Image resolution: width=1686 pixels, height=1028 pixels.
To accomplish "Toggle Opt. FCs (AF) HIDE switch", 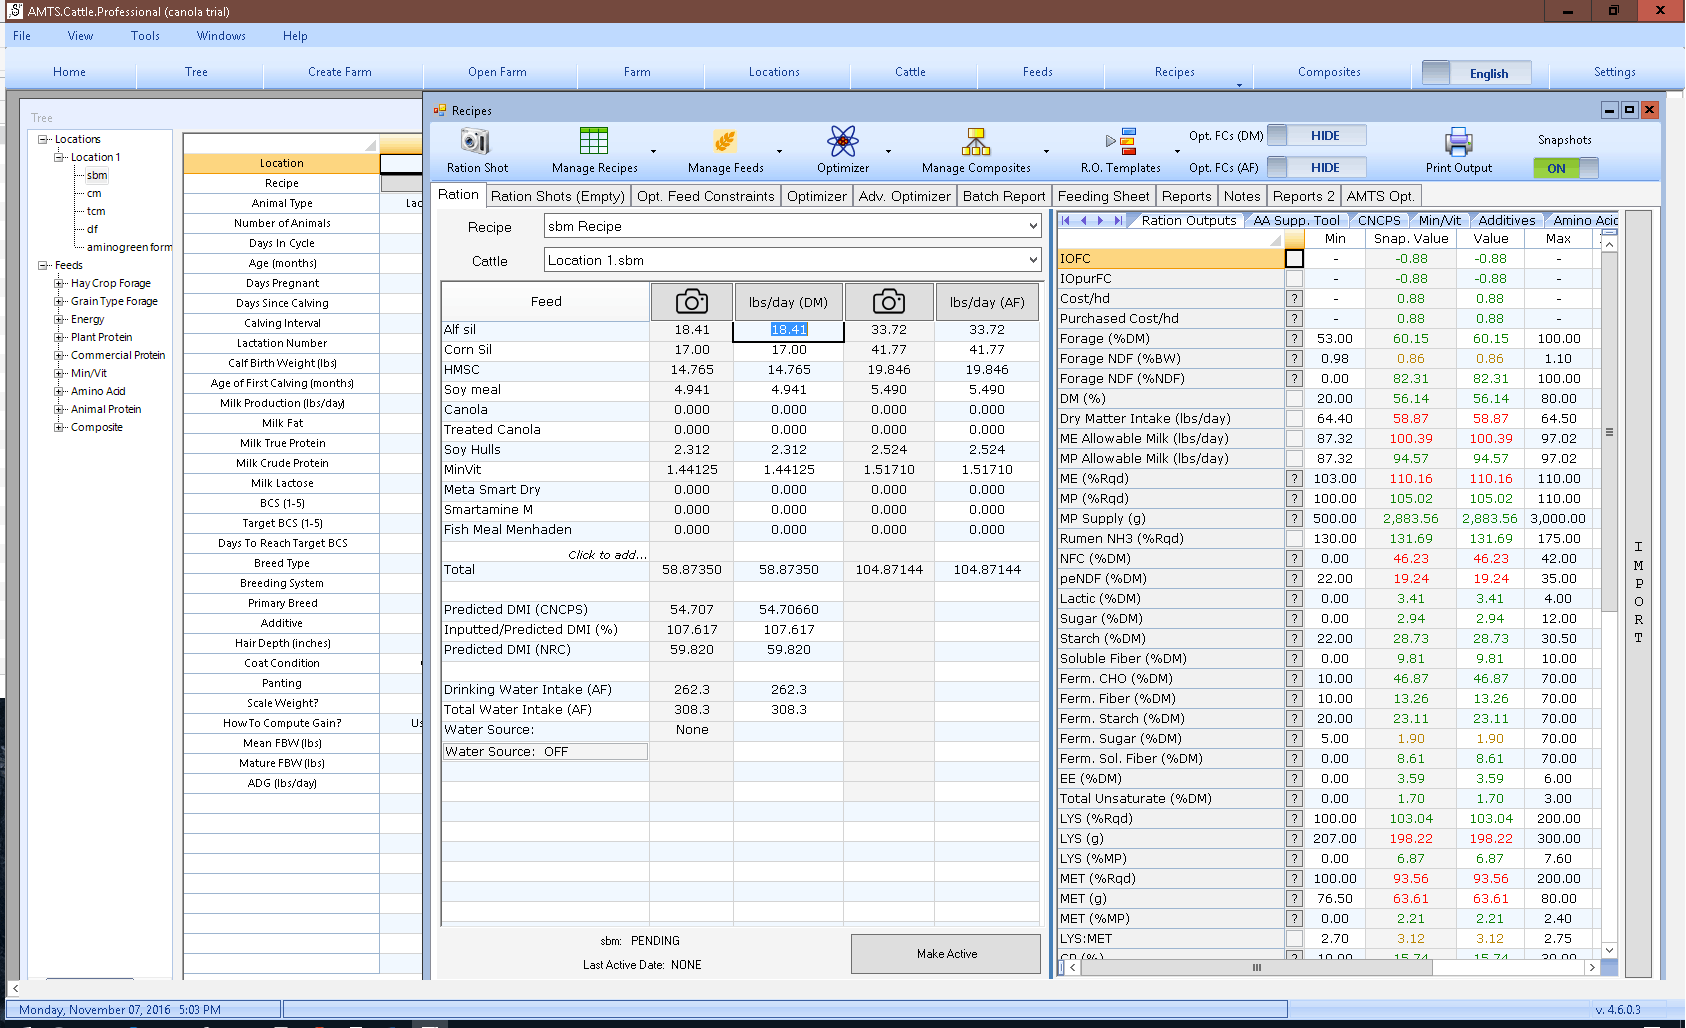I will [x=1317, y=168].
